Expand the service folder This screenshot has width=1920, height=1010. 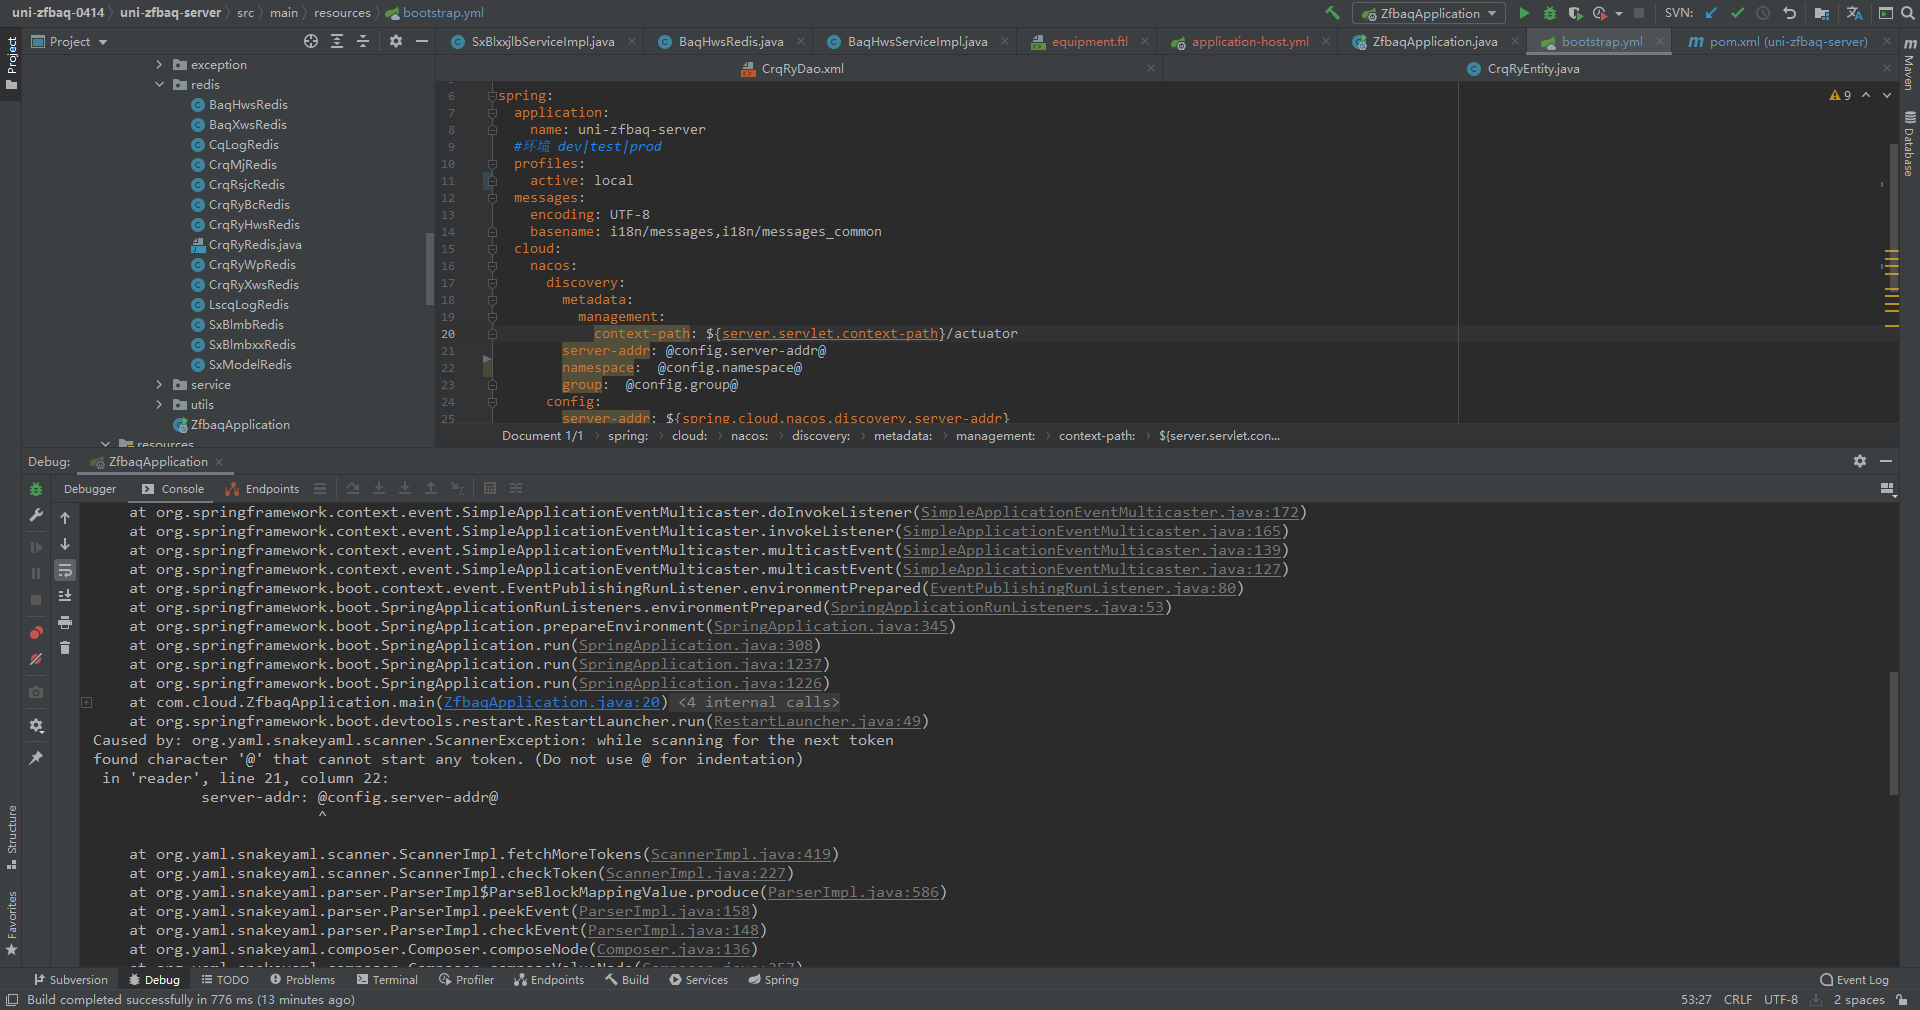click(159, 384)
